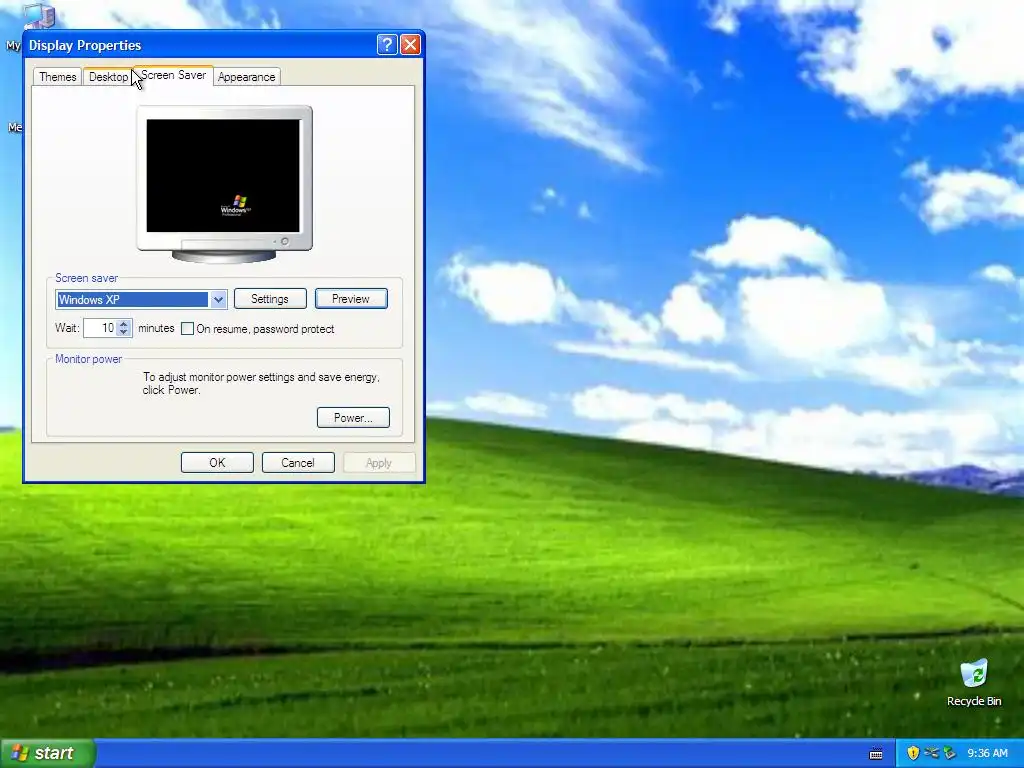Click the screen saver monitor preview image
The image size is (1024, 768).
click(224, 184)
